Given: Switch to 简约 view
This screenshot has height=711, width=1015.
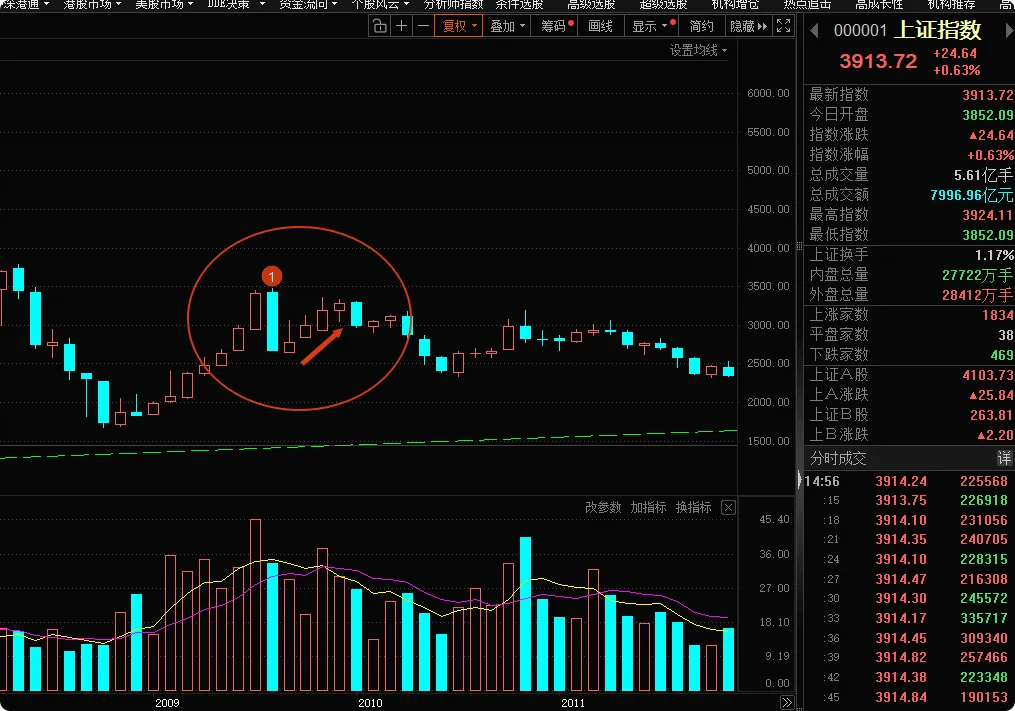Looking at the screenshot, I should [x=701, y=26].
